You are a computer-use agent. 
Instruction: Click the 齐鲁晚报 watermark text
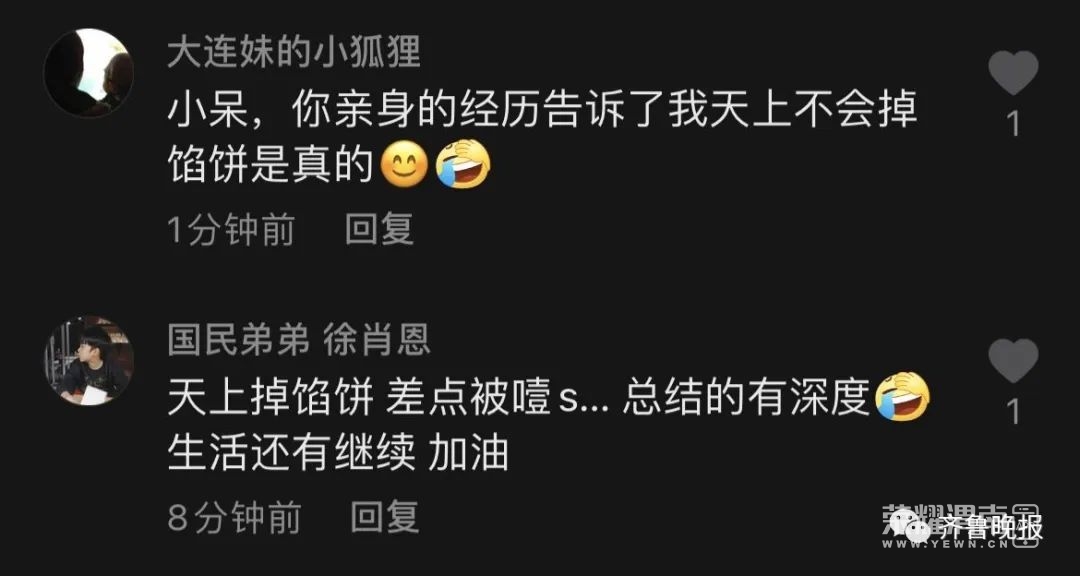click(x=992, y=528)
